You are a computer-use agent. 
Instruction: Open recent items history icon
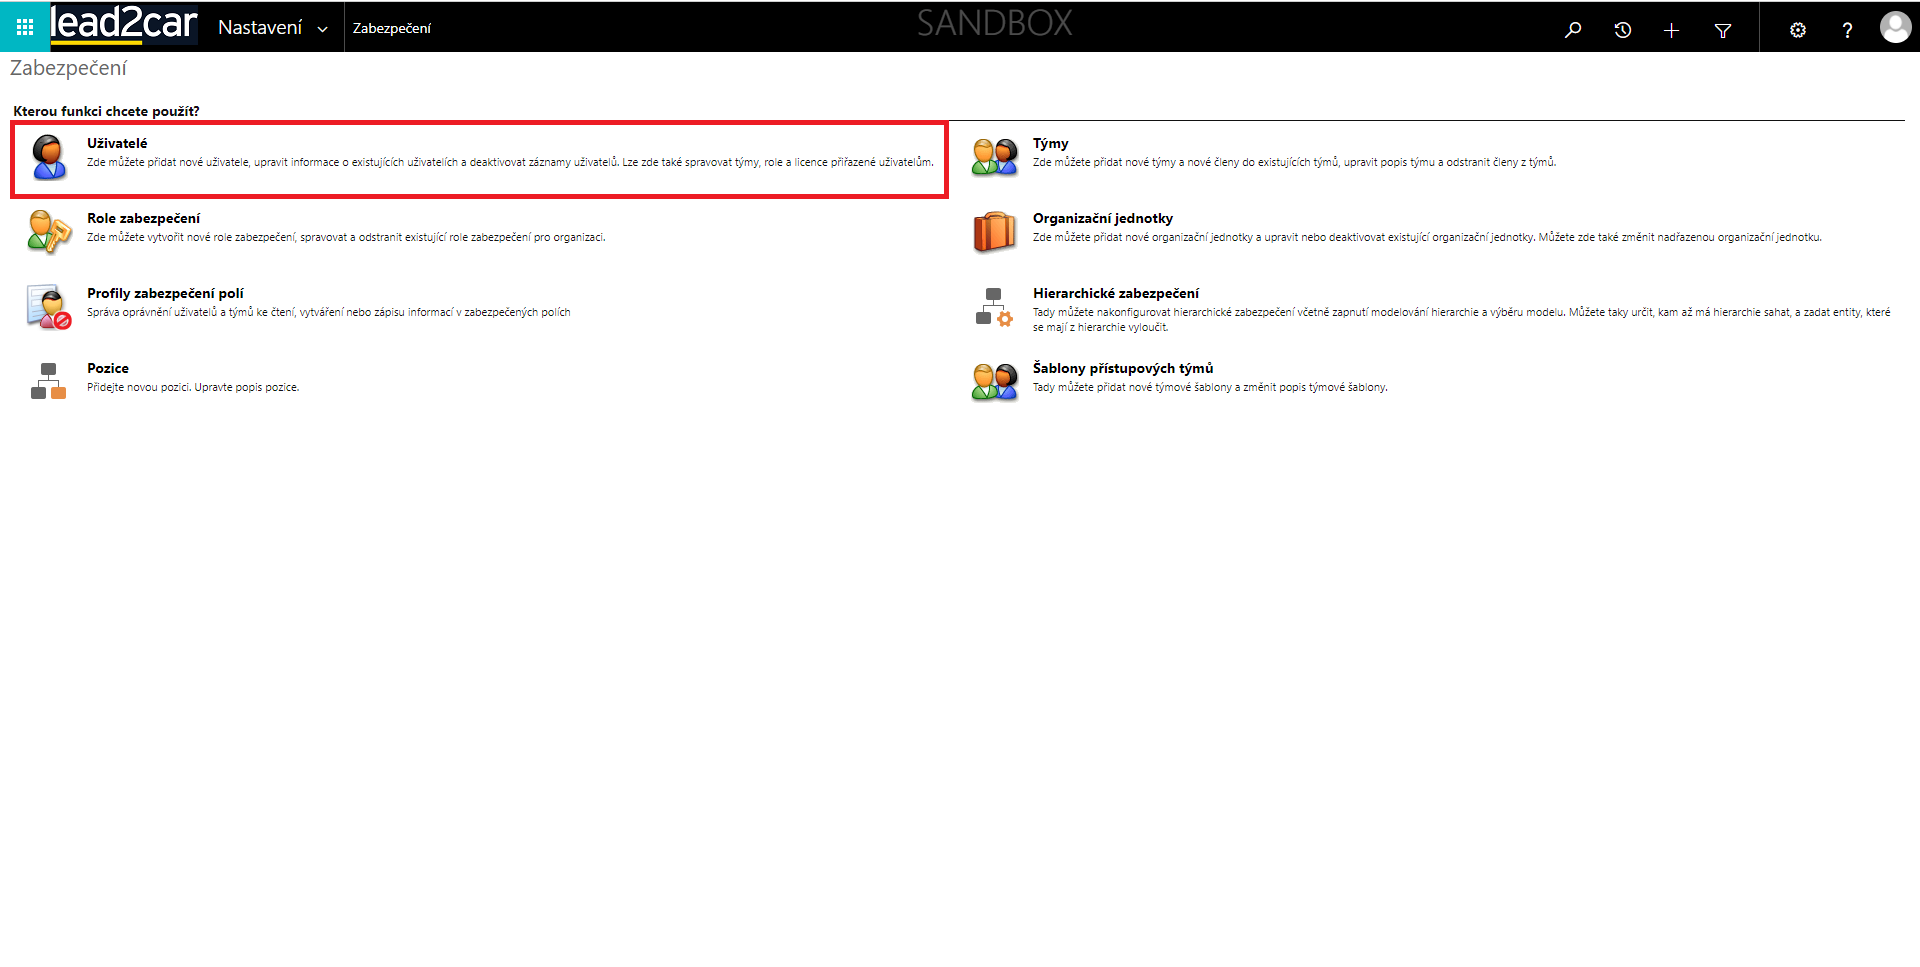[x=1622, y=30]
